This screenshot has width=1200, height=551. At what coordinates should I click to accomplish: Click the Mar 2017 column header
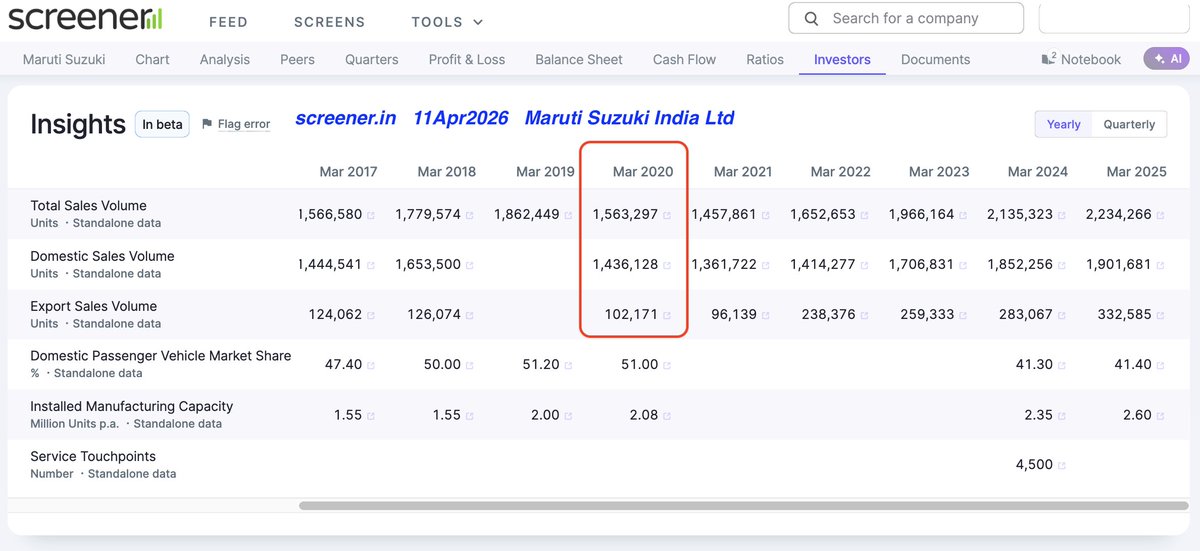(348, 171)
